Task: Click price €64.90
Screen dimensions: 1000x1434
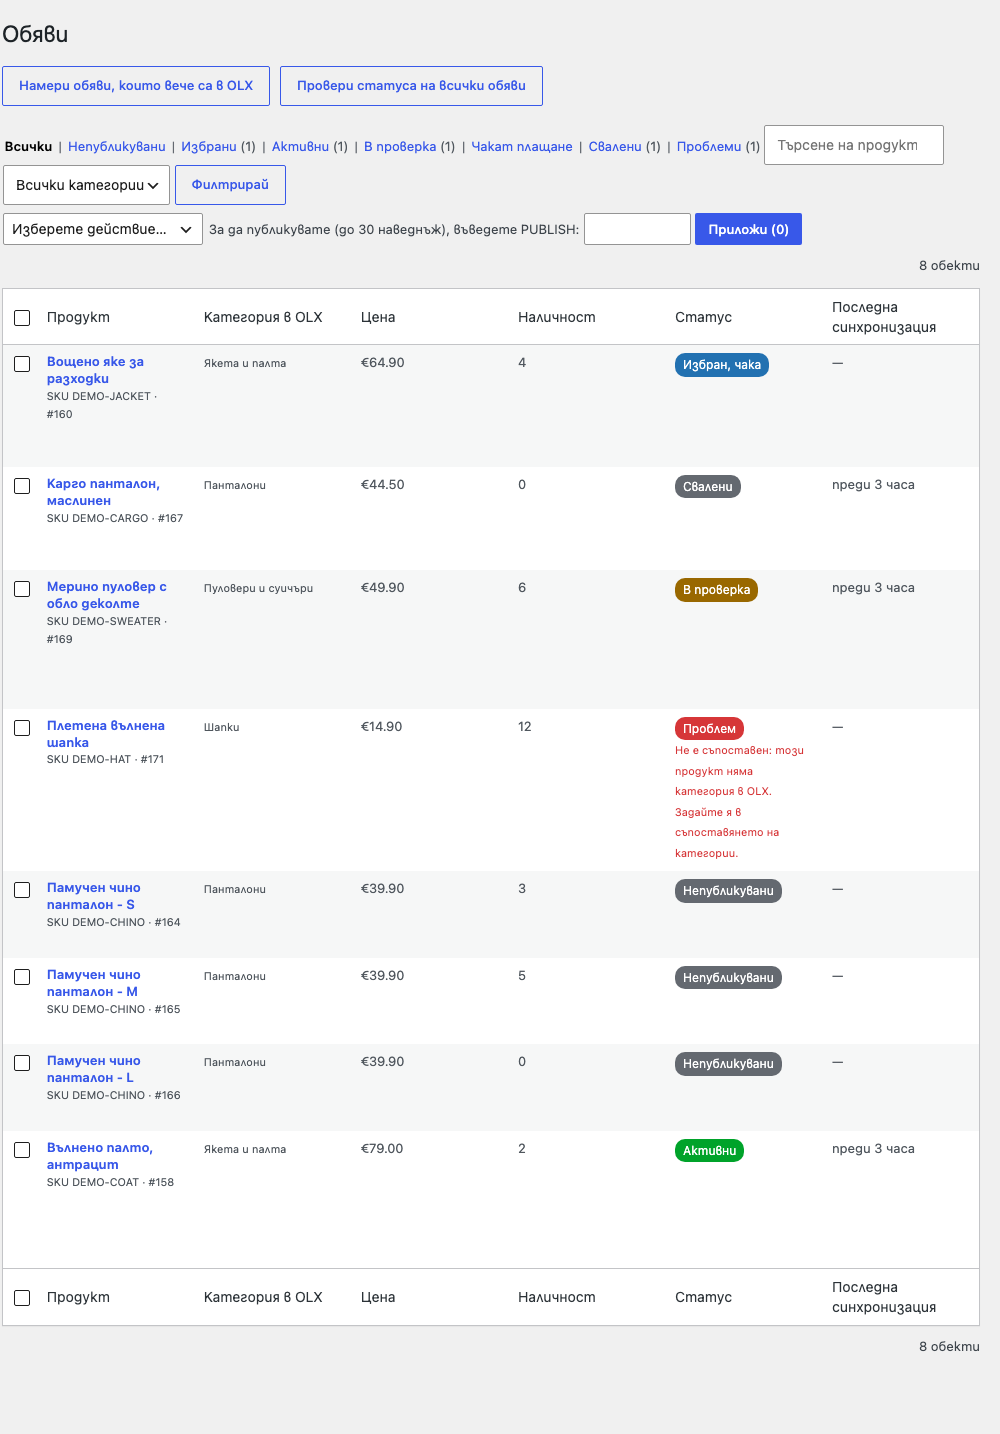Action: tap(383, 363)
